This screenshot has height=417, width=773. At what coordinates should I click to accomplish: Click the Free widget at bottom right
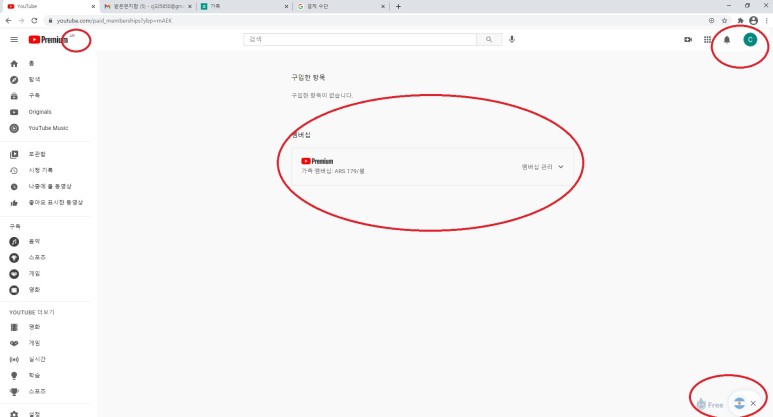click(x=710, y=405)
